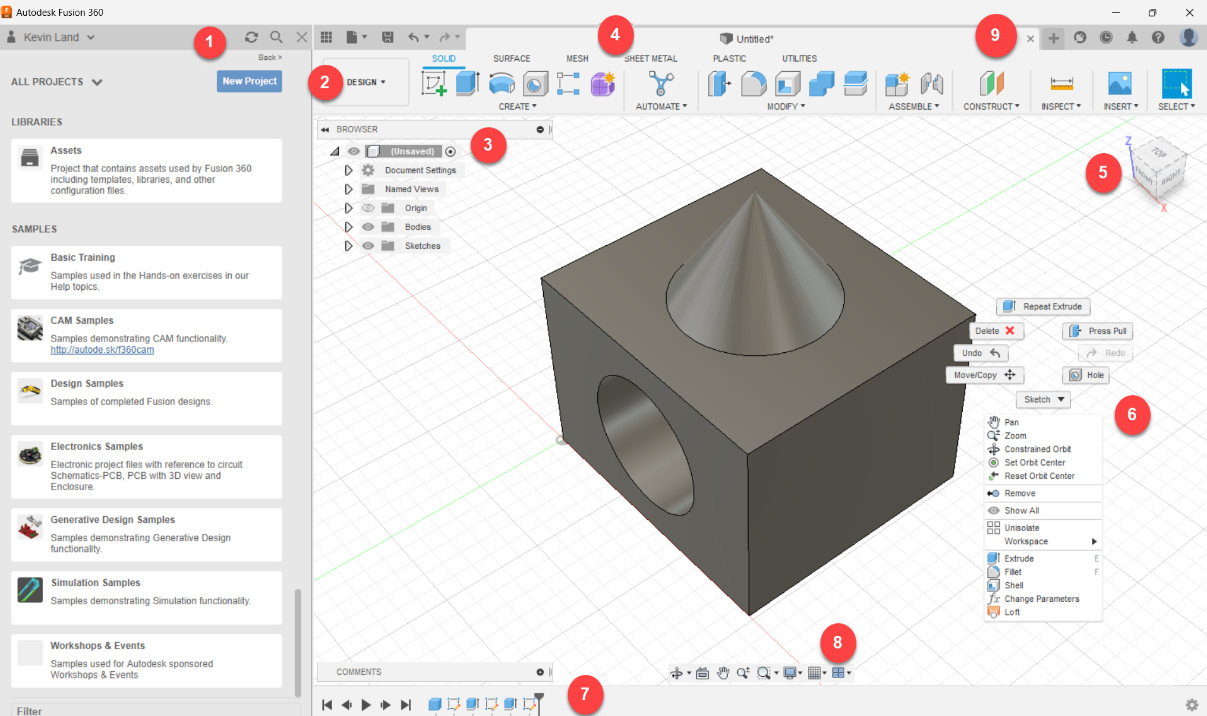Switch to the MESH tab
The width and height of the screenshot is (1207, 716).
577,58
